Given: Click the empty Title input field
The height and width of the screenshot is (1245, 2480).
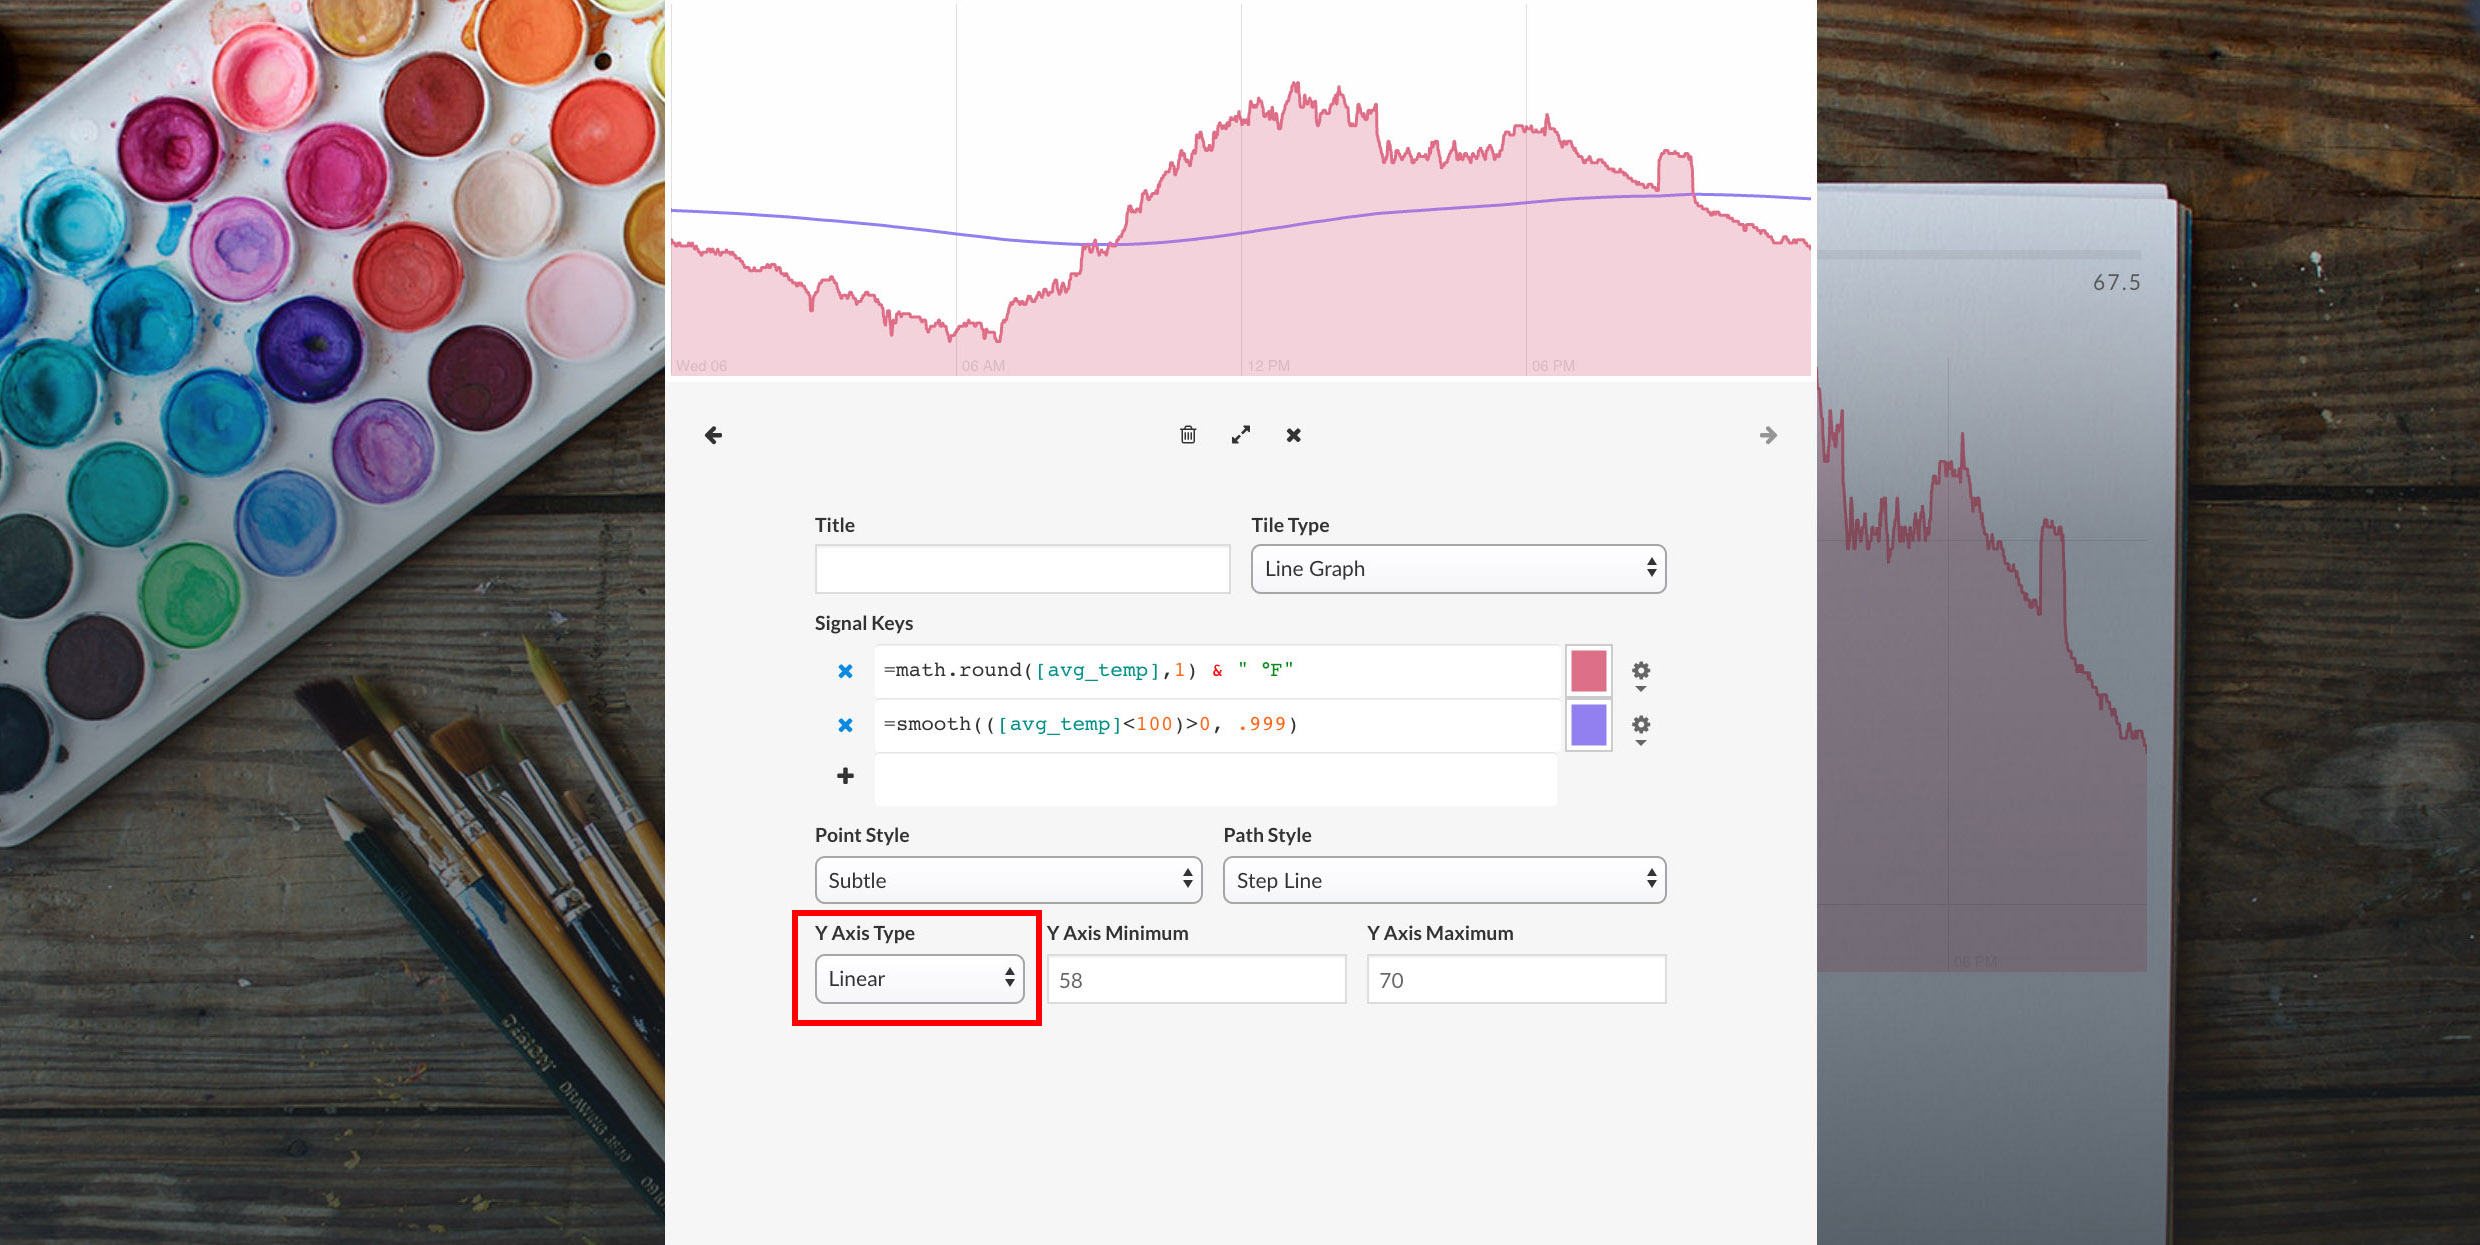Looking at the screenshot, I should coord(1021,568).
